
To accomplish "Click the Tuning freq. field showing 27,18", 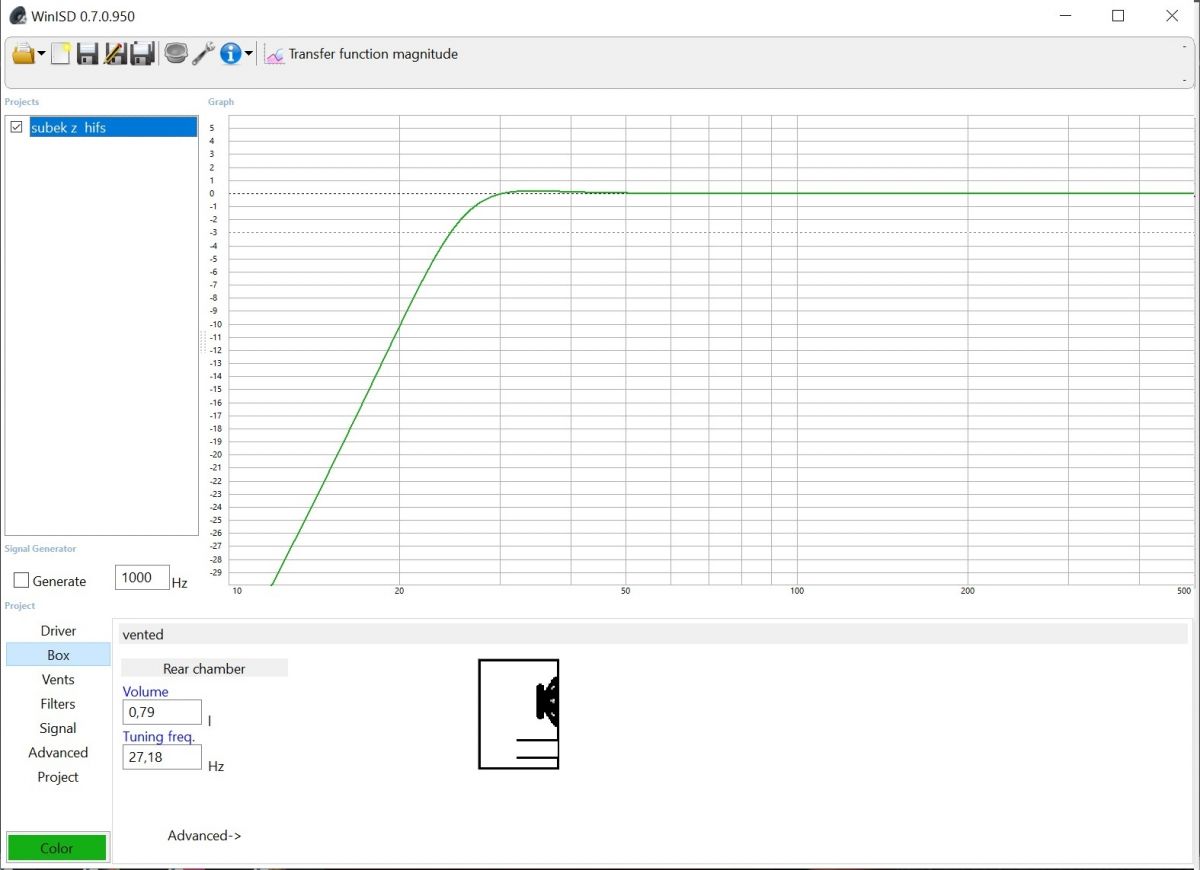I will 162,757.
